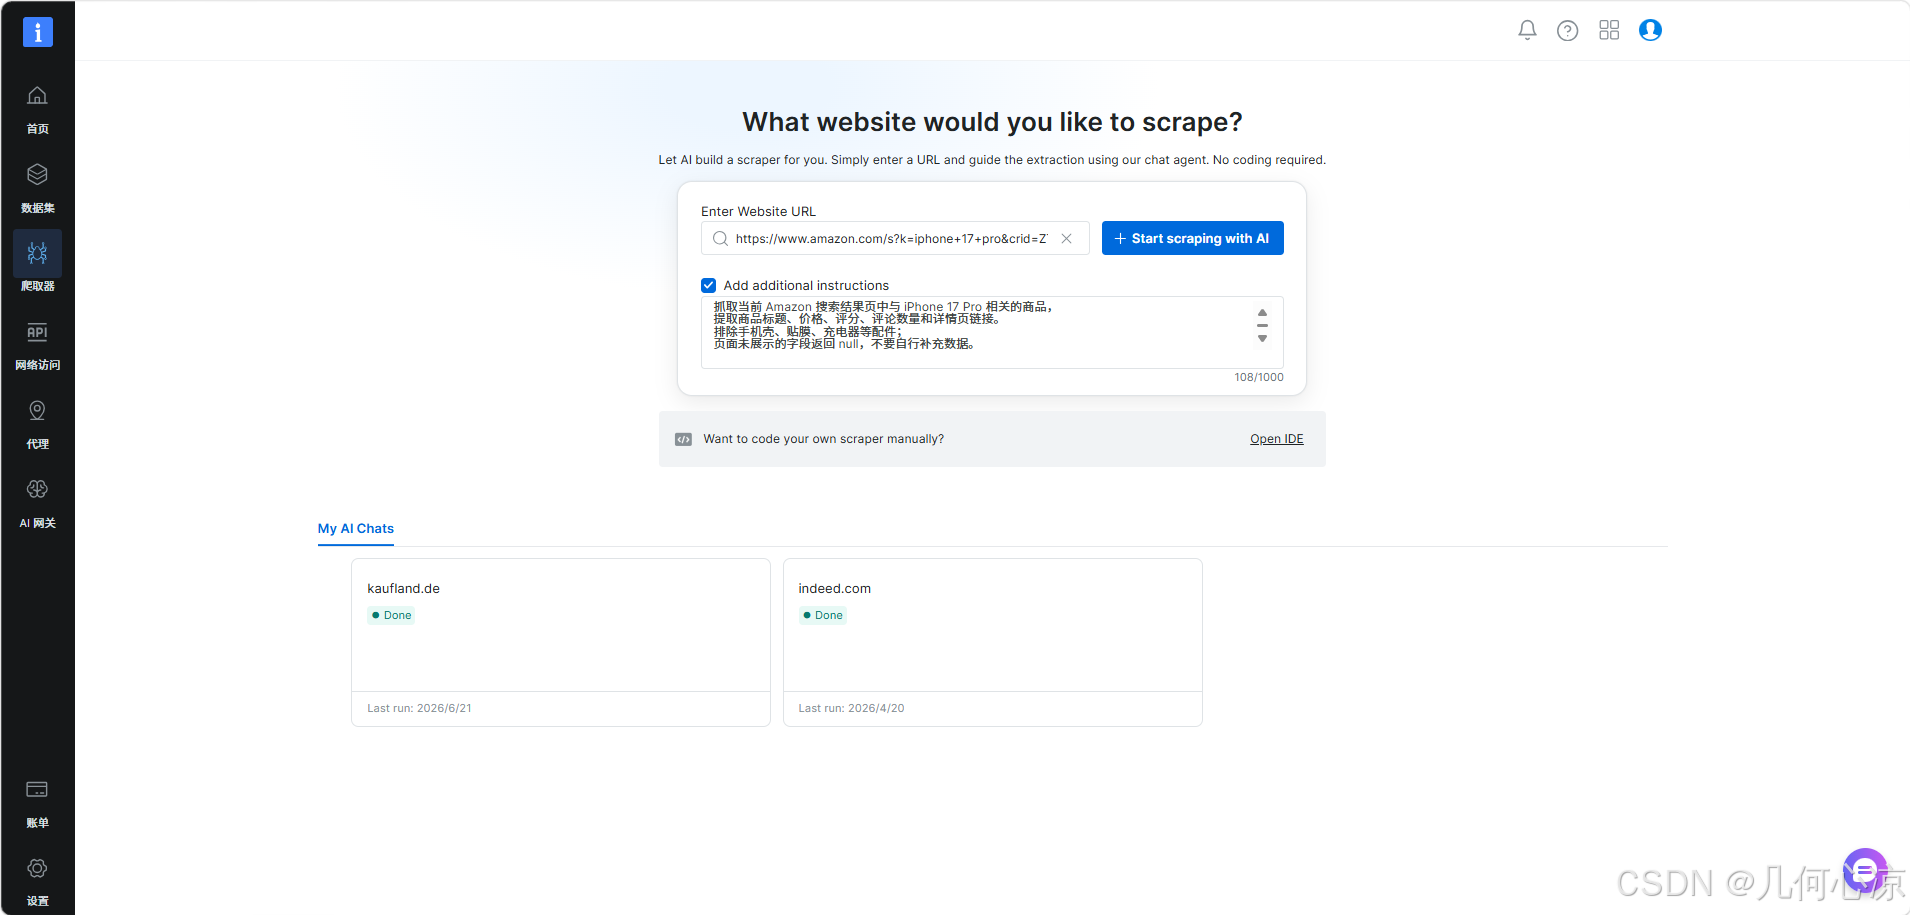Uncheck Add additional instructions
The height and width of the screenshot is (915, 1910).
pos(709,285)
